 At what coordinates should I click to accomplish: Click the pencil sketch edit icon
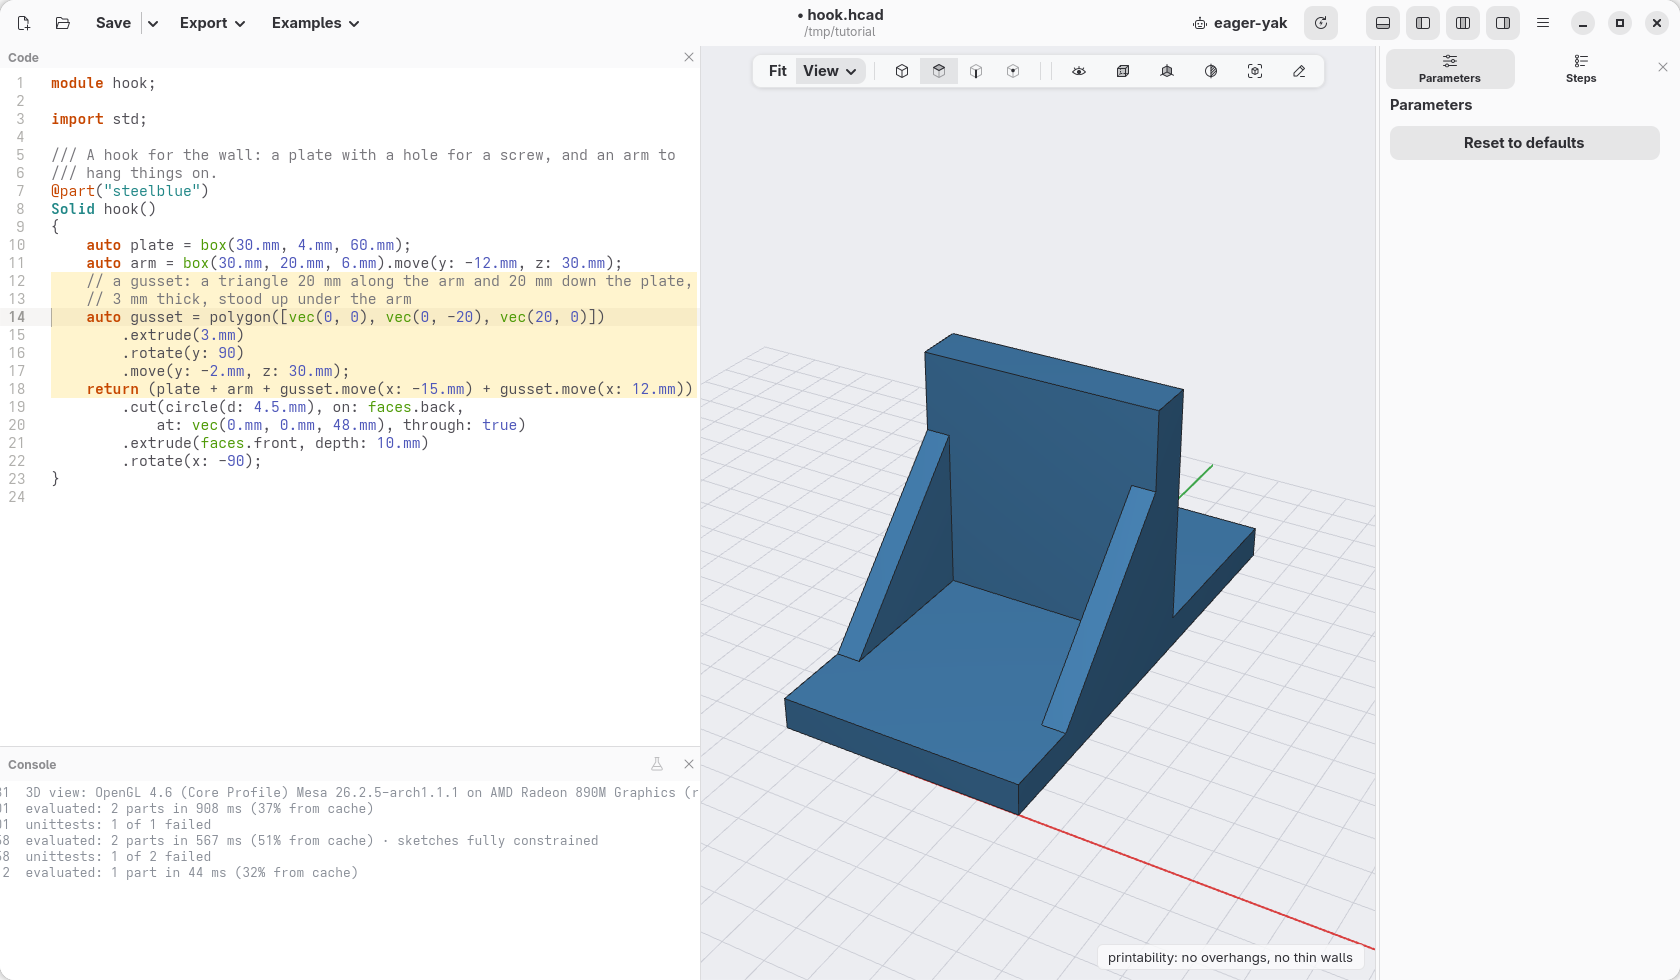[x=1299, y=71]
